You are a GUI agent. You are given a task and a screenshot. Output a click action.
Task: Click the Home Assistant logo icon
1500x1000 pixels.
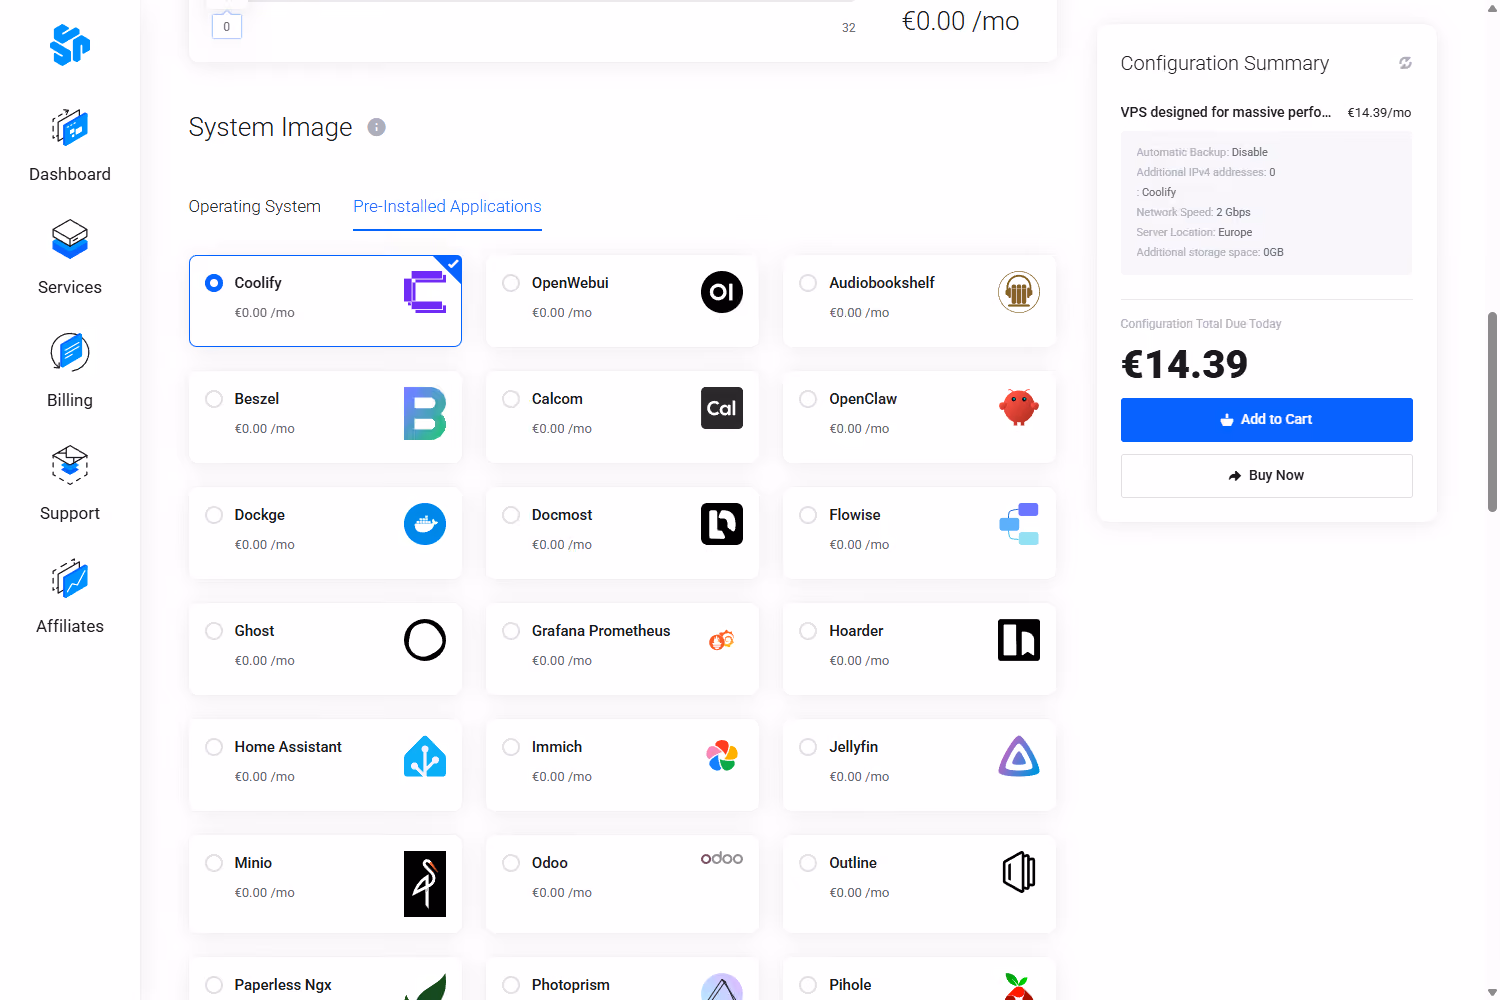[425, 756]
